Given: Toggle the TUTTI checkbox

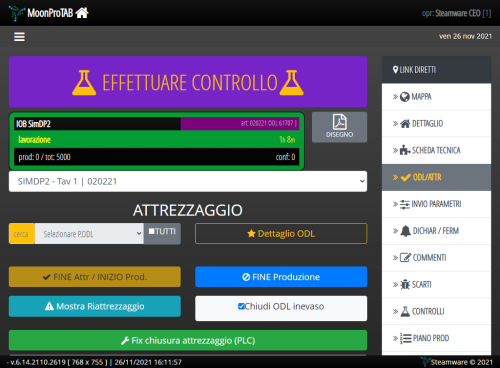Looking at the screenshot, I should pyautogui.click(x=152, y=231).
